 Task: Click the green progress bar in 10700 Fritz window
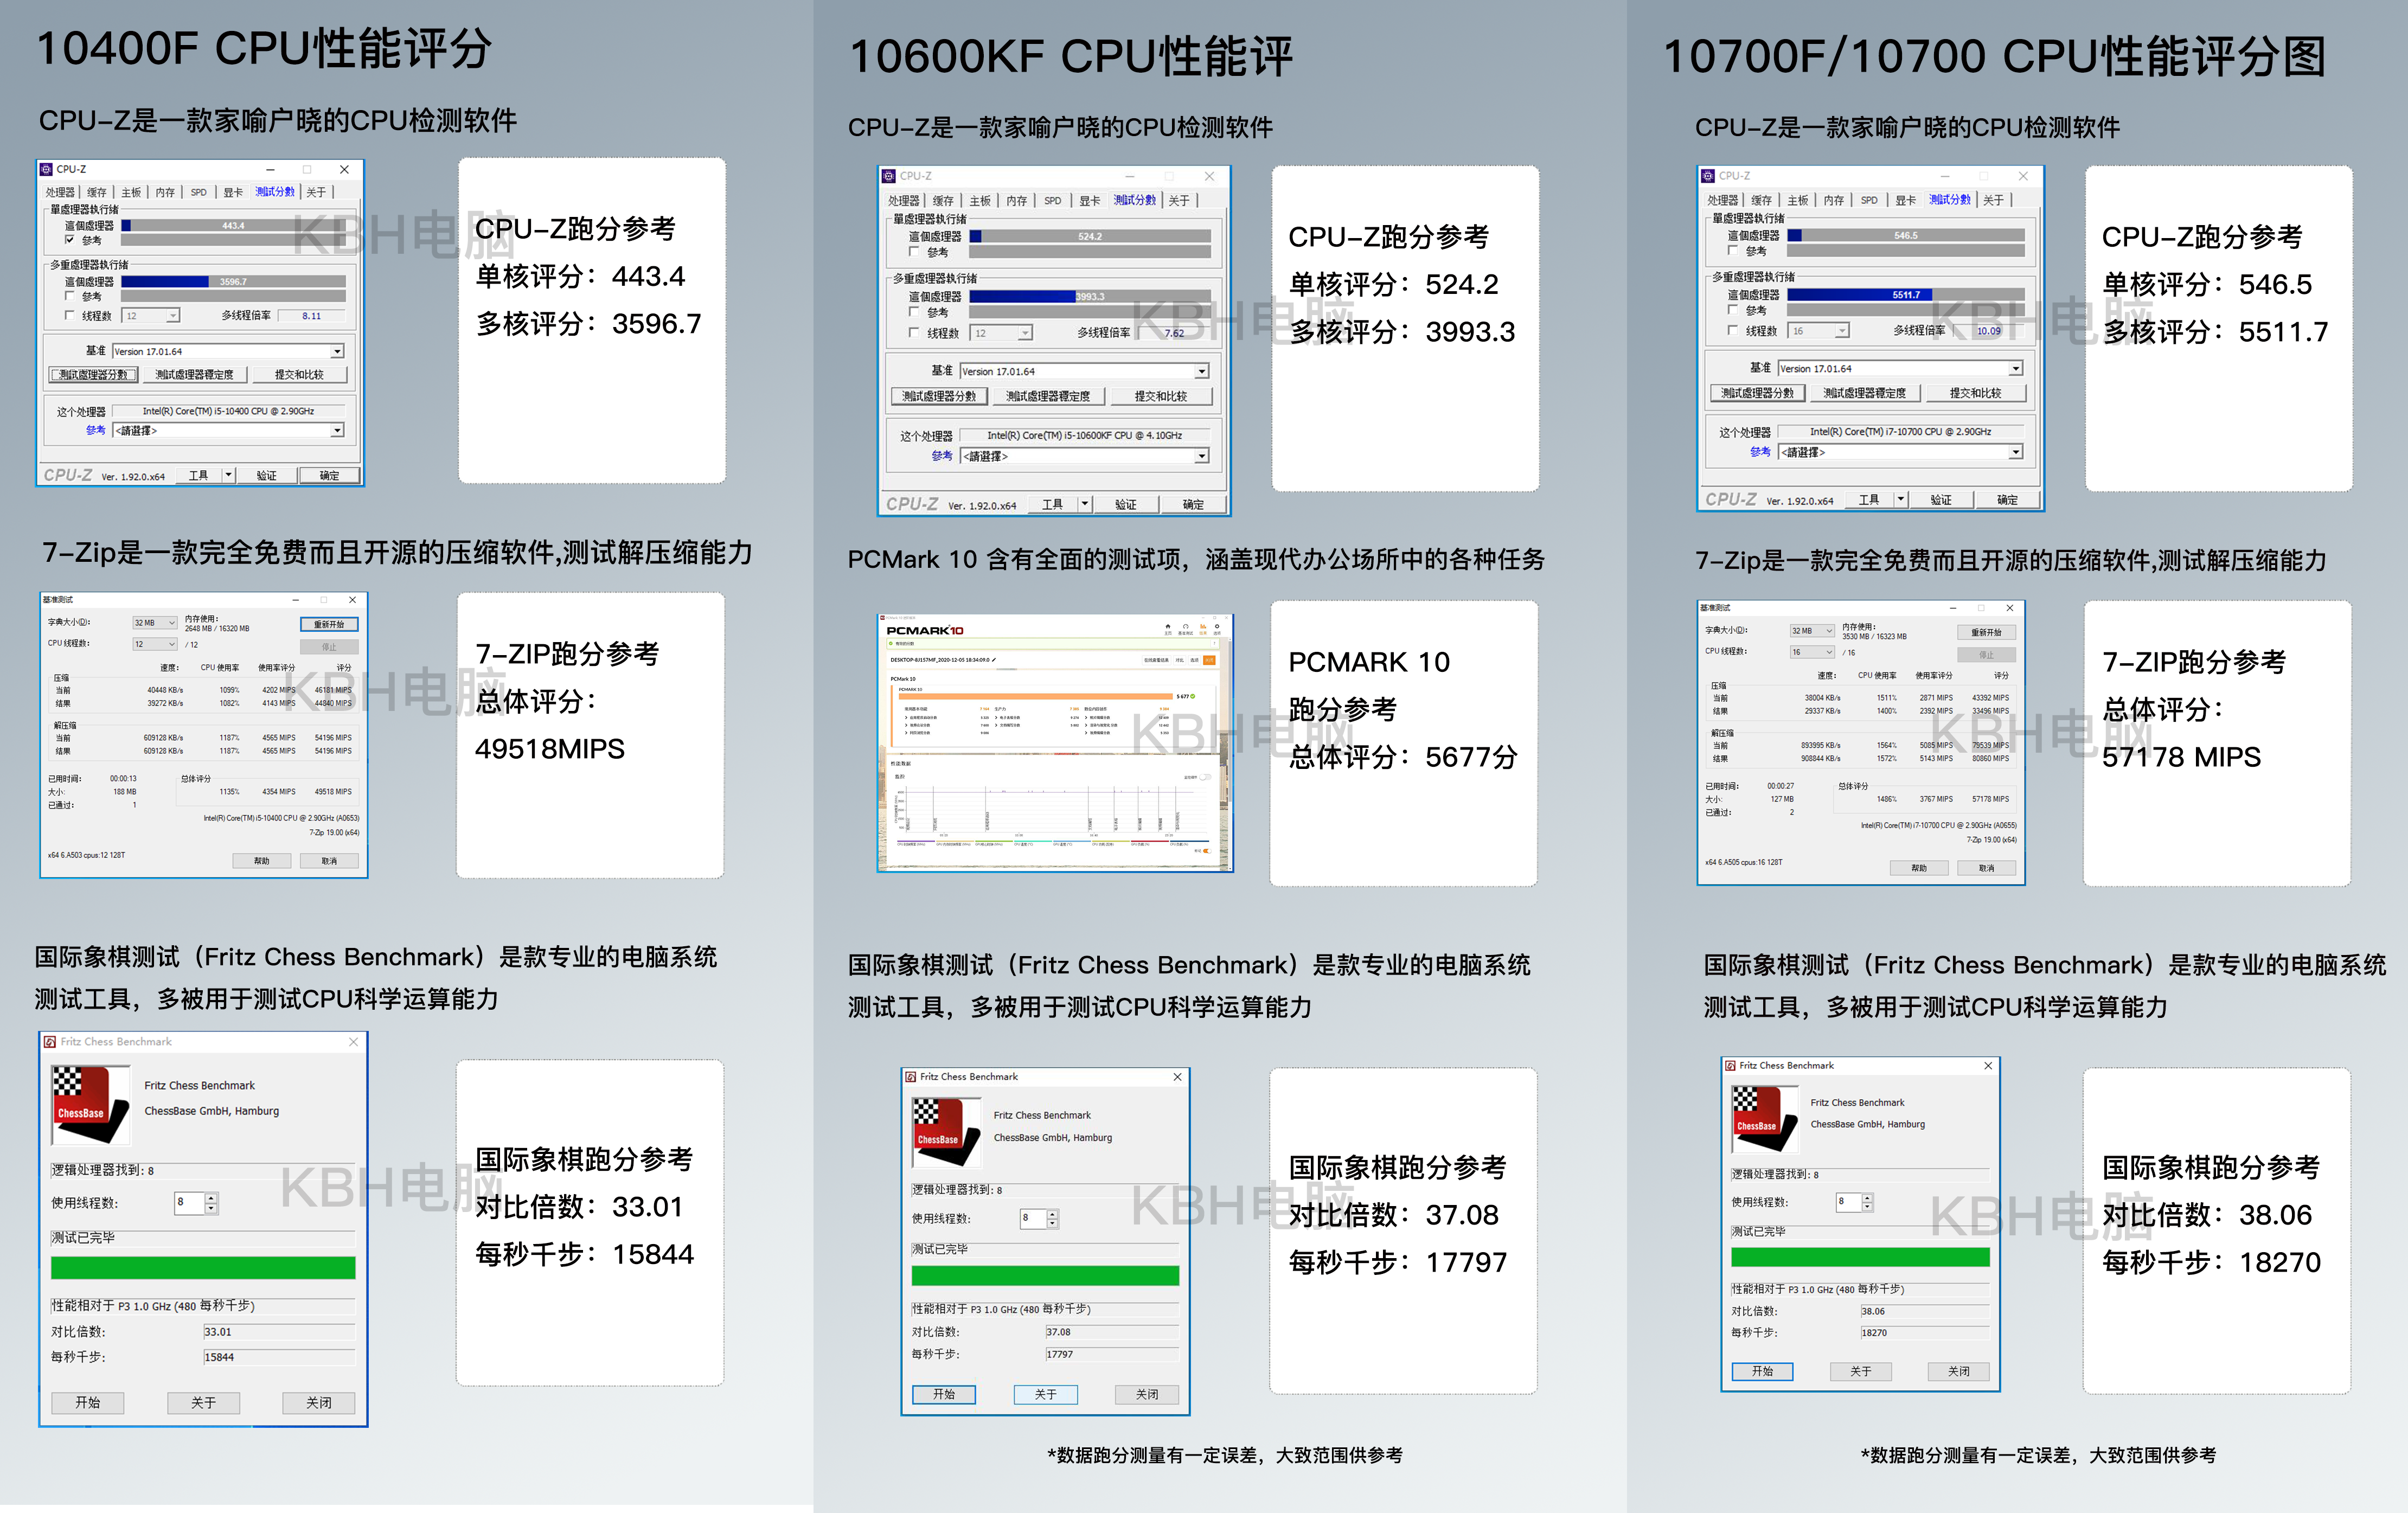[x=1860, y=1257]
